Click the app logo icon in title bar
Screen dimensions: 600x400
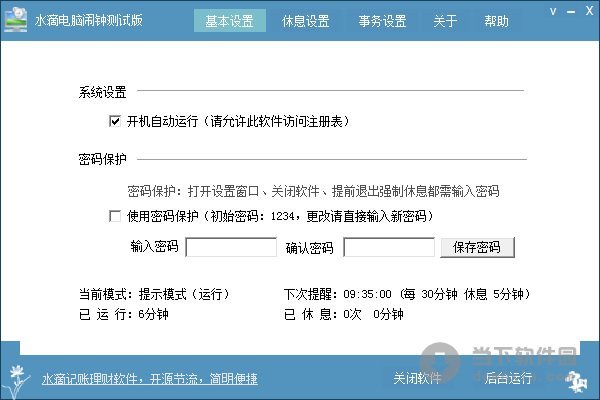click(x=16, y=19)
